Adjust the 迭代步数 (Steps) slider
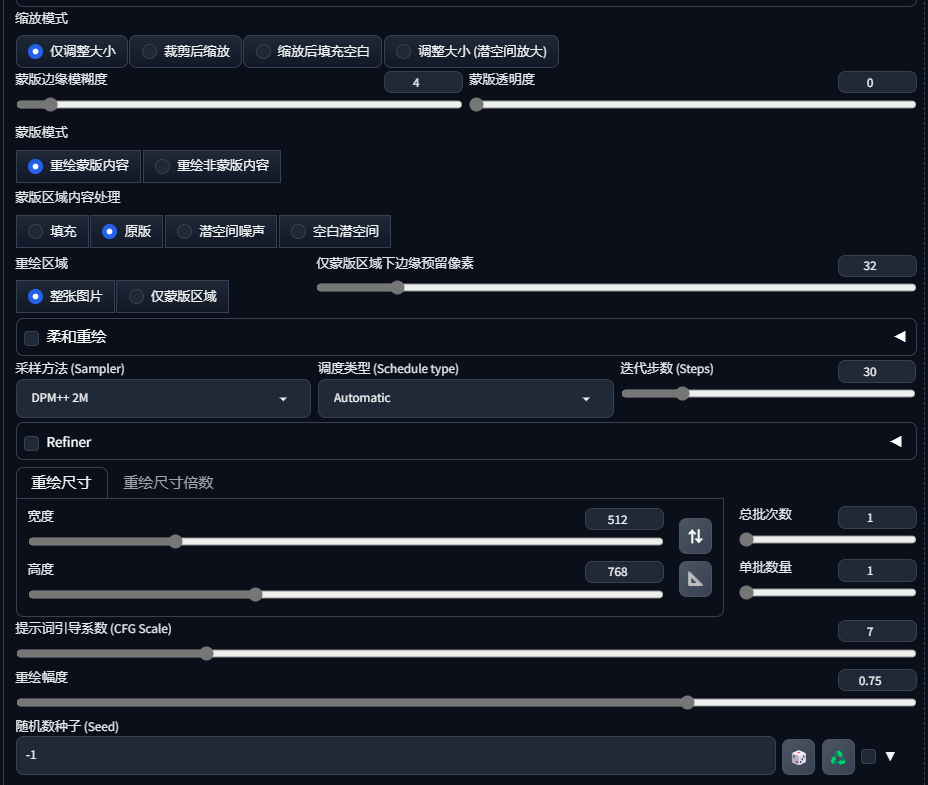The image size is (928, 785). (x=768, y=394)
